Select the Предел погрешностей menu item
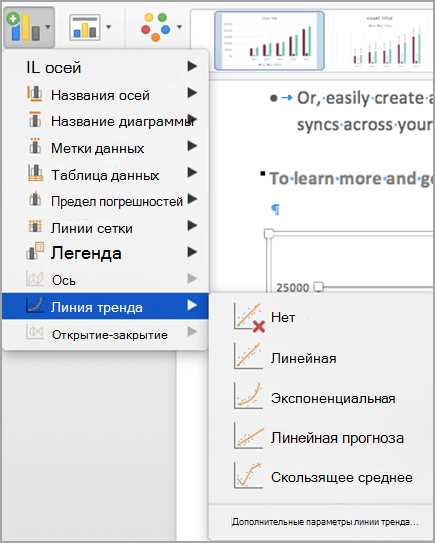Image resolution: width=435 pixels, height=543 pixels. (105, 201)
